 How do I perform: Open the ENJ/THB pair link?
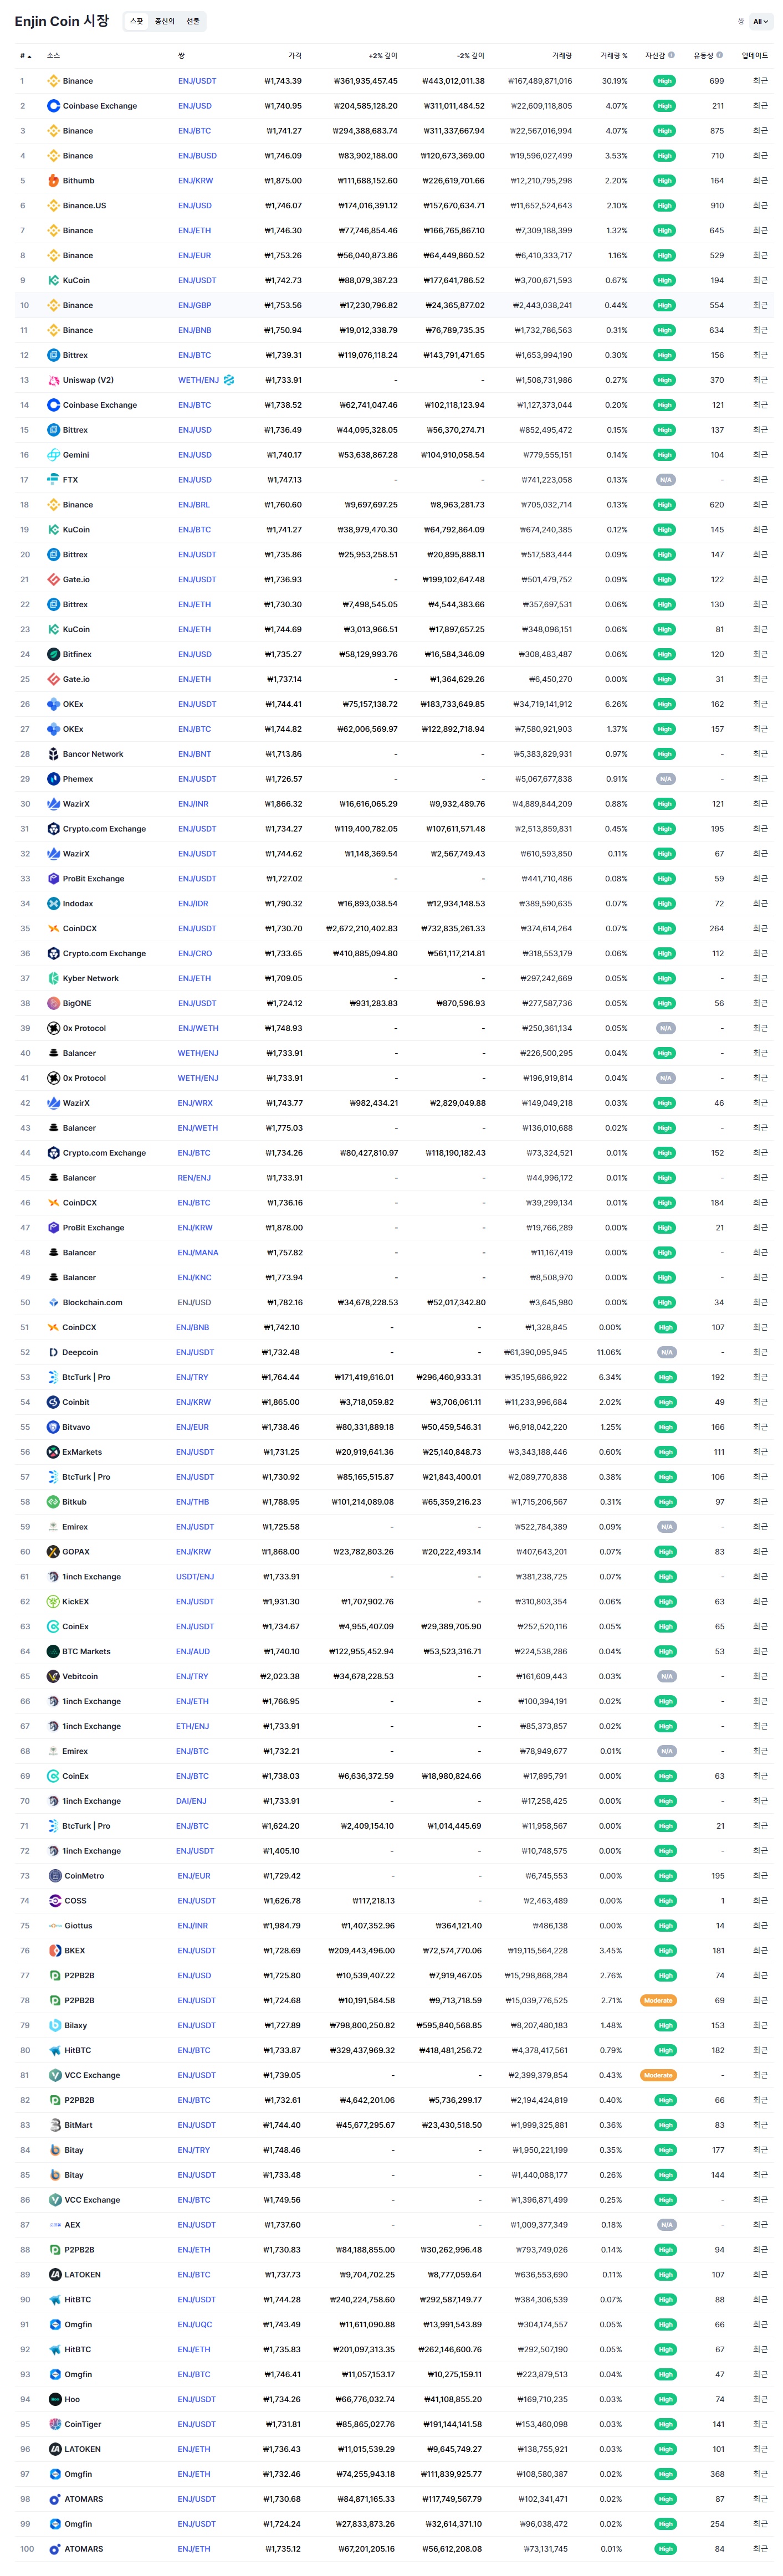(192, 1502)
